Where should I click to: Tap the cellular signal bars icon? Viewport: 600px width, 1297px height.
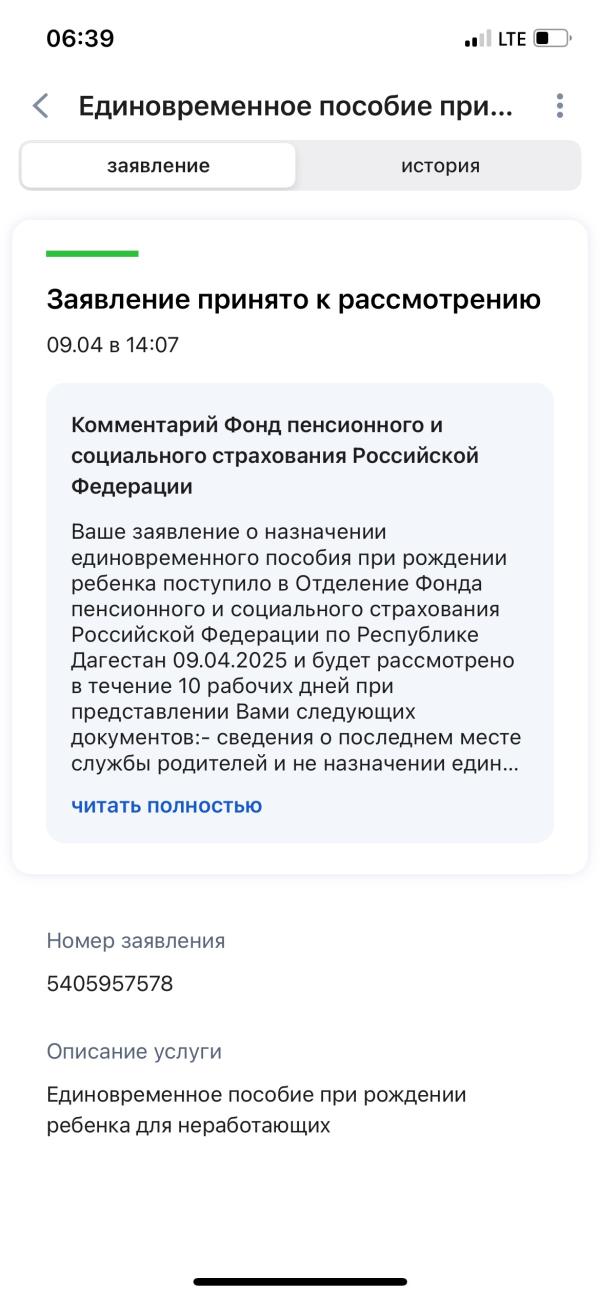click(478, 39)
